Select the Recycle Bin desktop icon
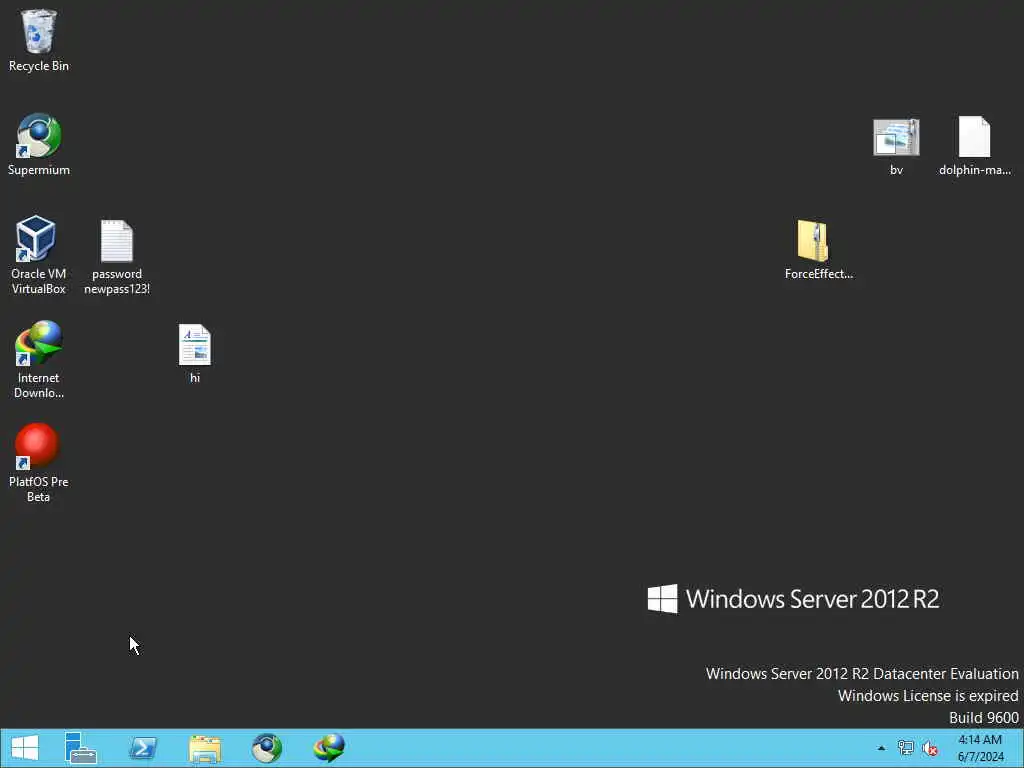The height and width of the screenshot is (768, 1024). coord(39,40)
